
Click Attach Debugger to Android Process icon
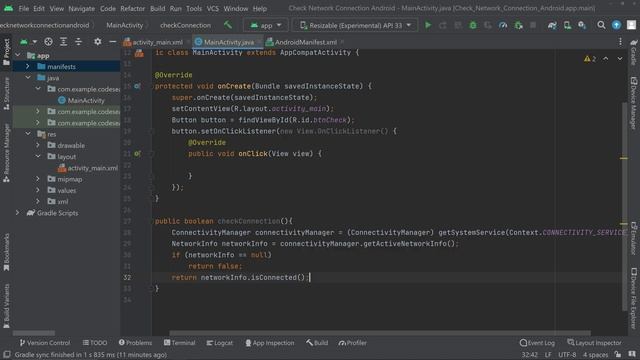[518, 25]
